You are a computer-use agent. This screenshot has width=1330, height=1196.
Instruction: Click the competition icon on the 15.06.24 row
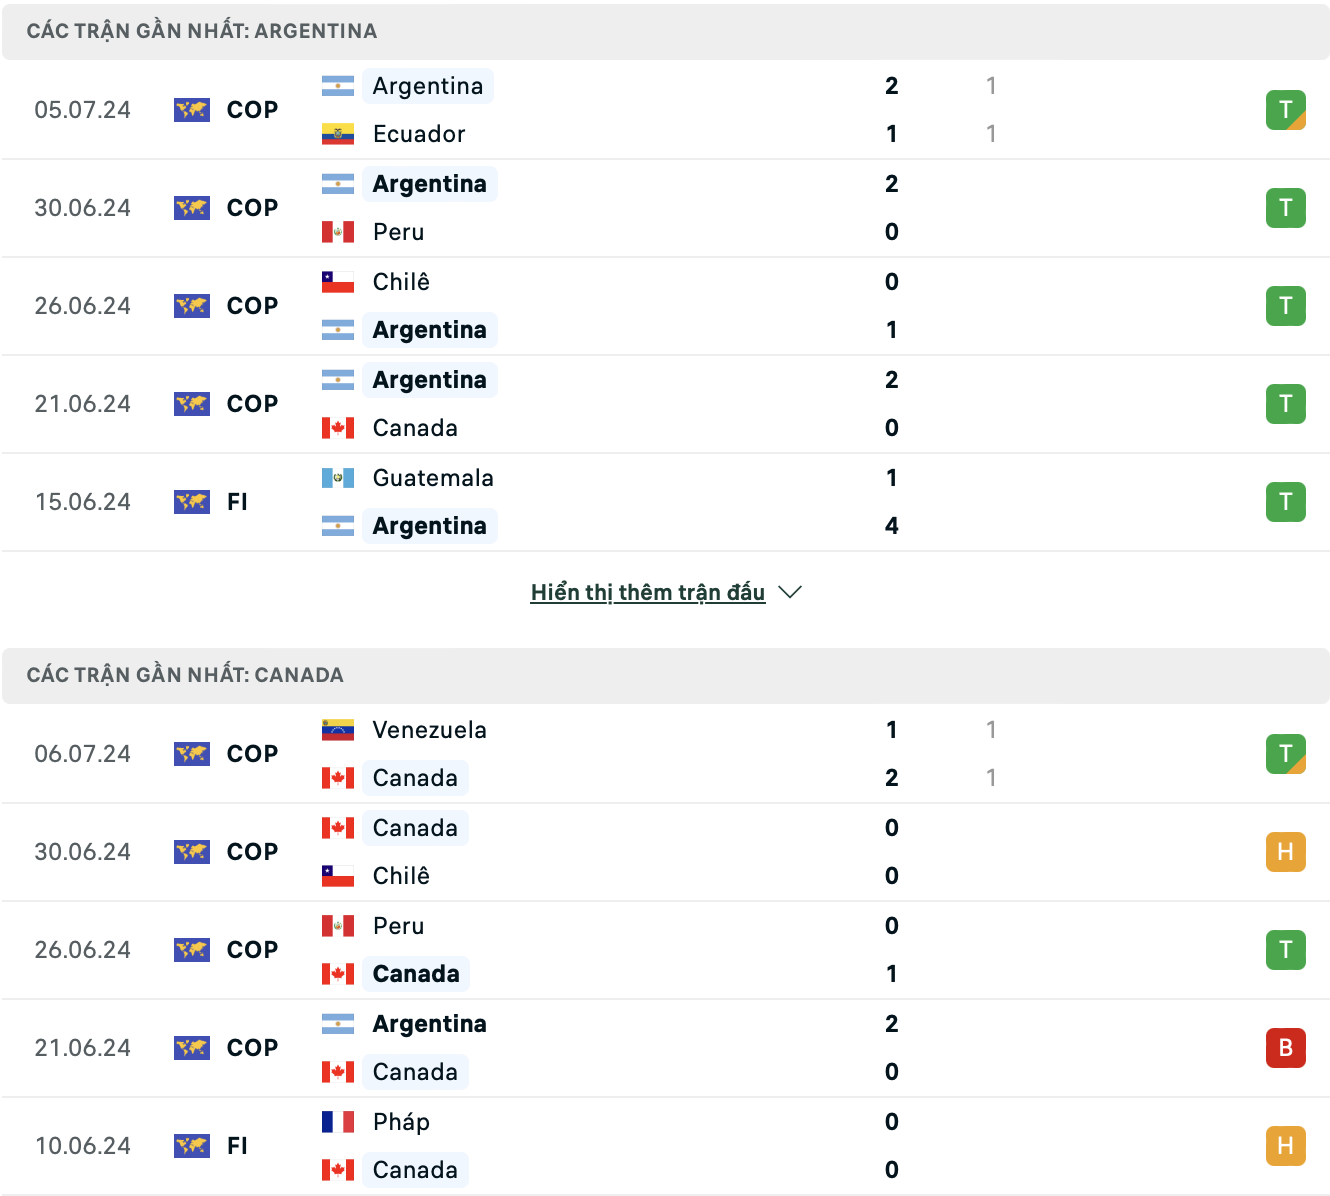pos(192,502)
